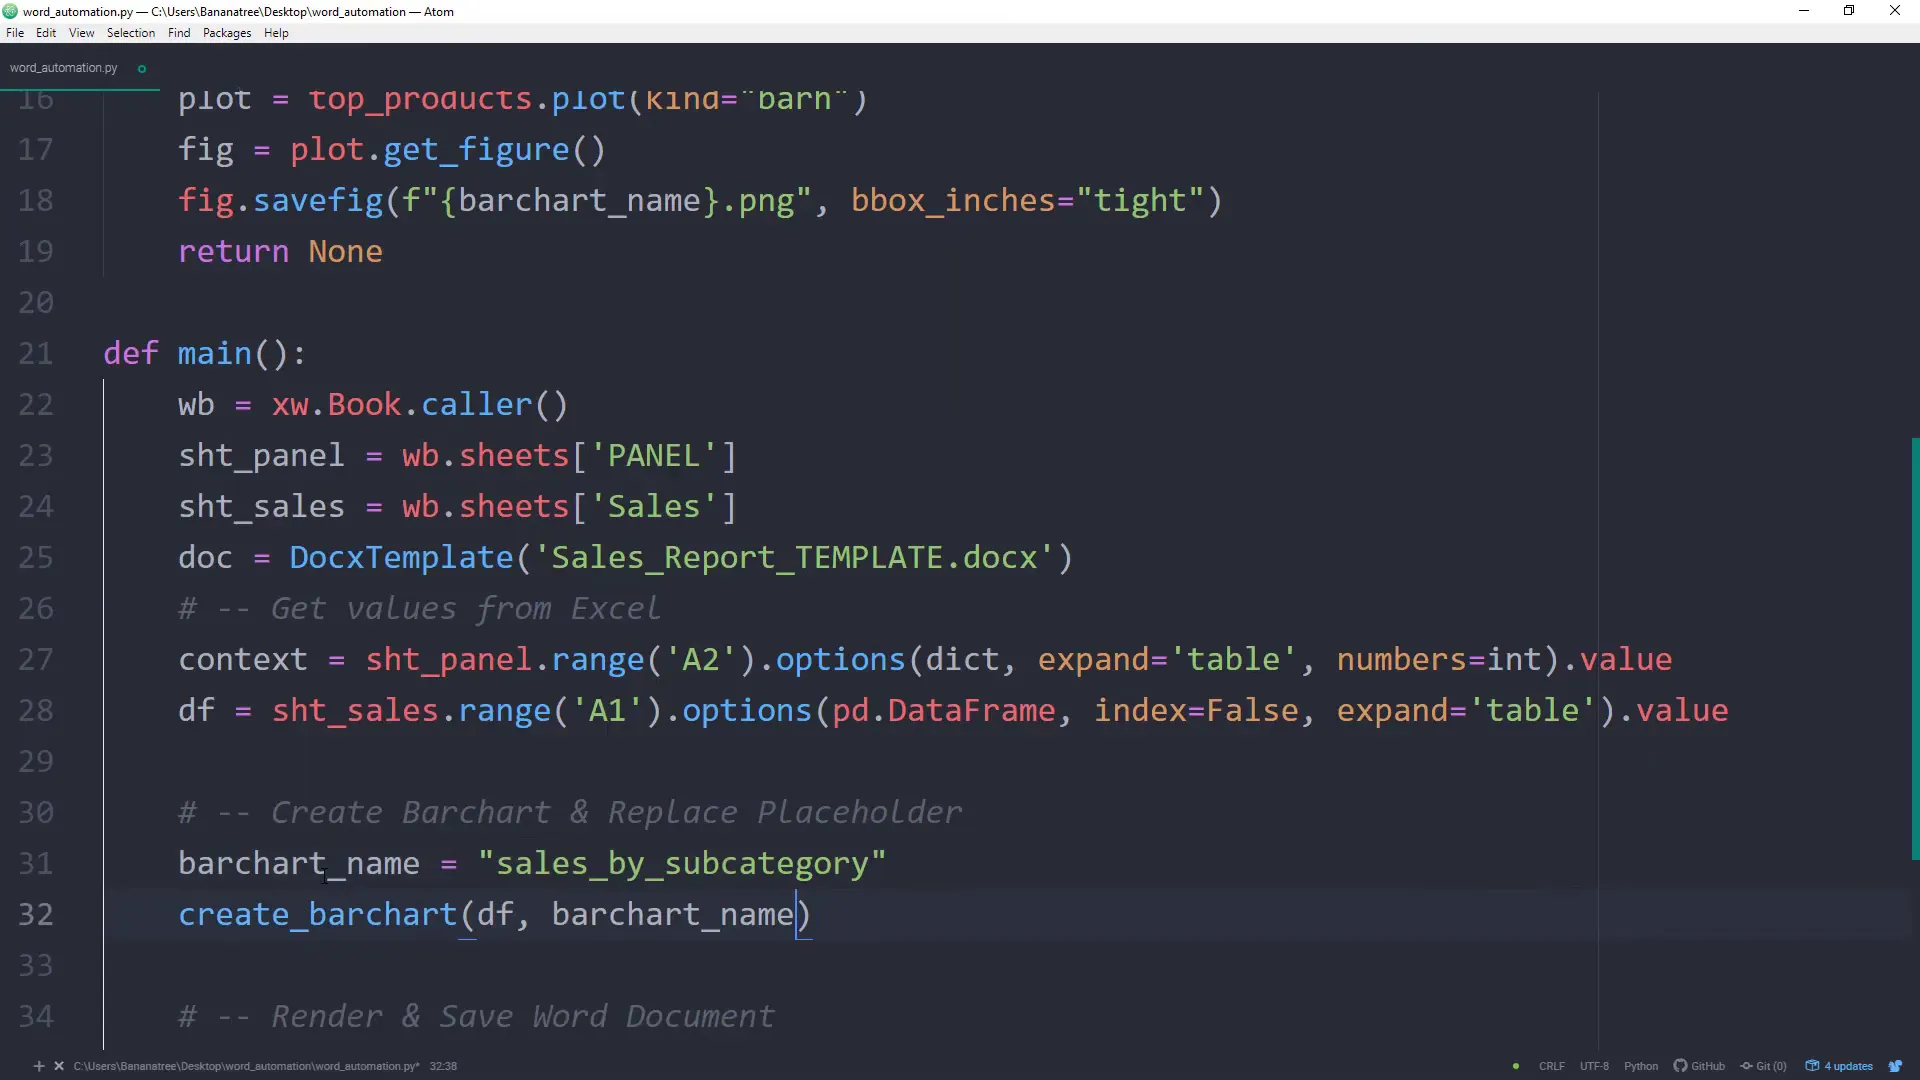
Task: Click the 32:38 cursor position indicator
Action: coord(442,1066)
